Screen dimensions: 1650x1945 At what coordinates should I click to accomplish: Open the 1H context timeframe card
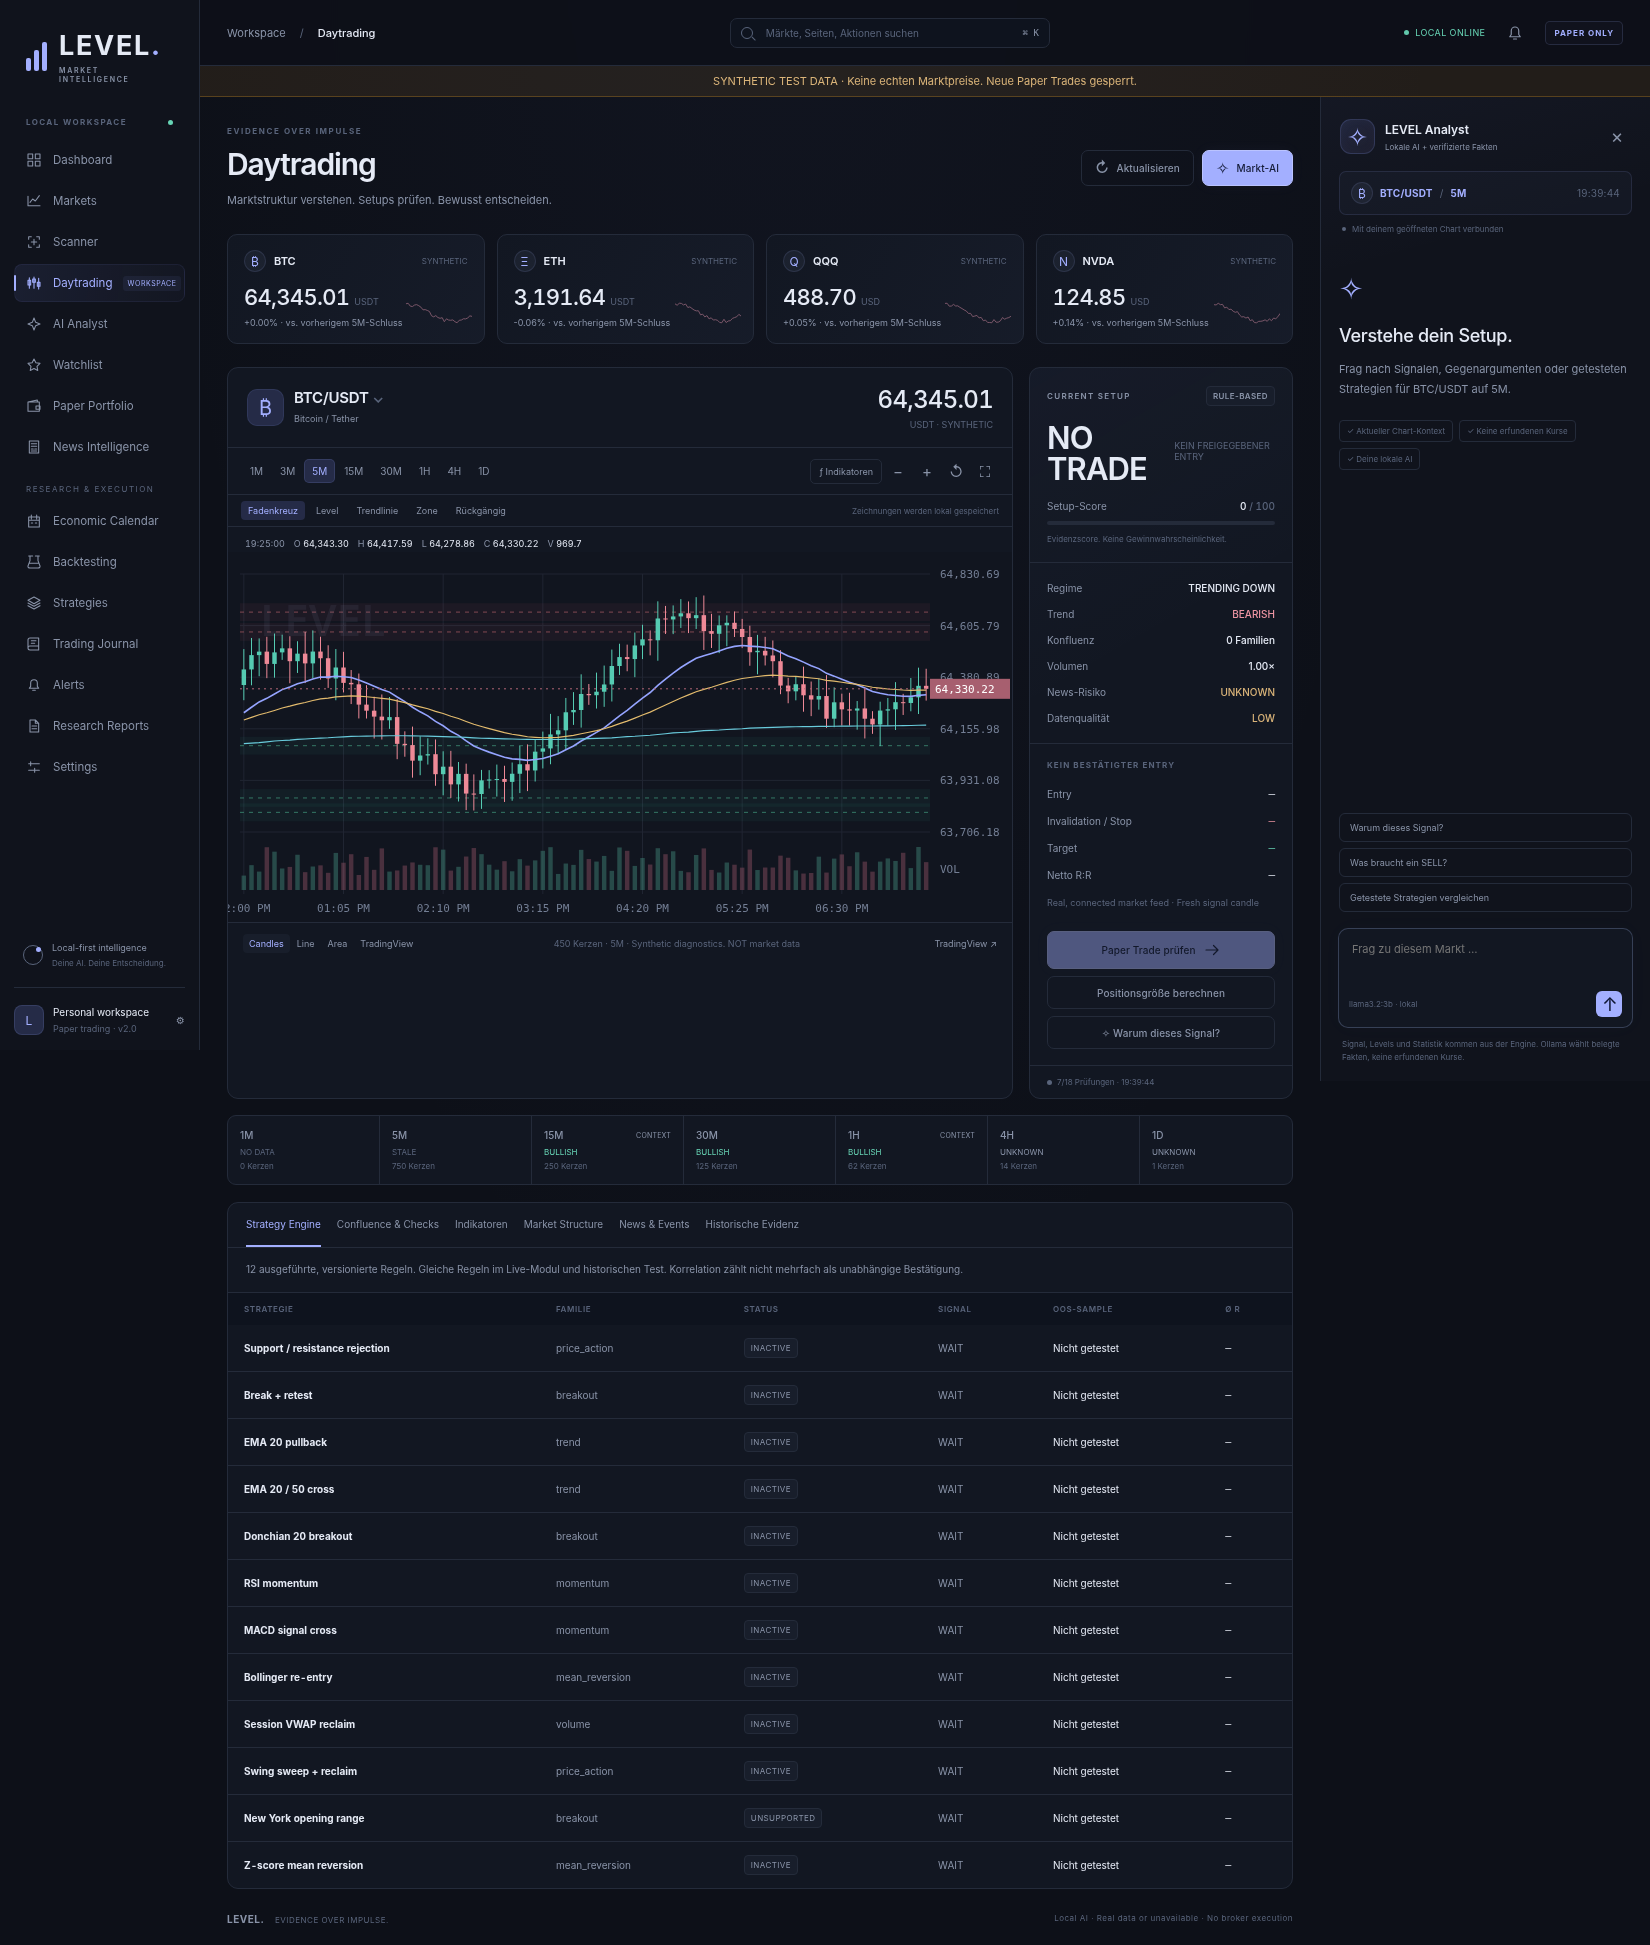coord(911,1150)
